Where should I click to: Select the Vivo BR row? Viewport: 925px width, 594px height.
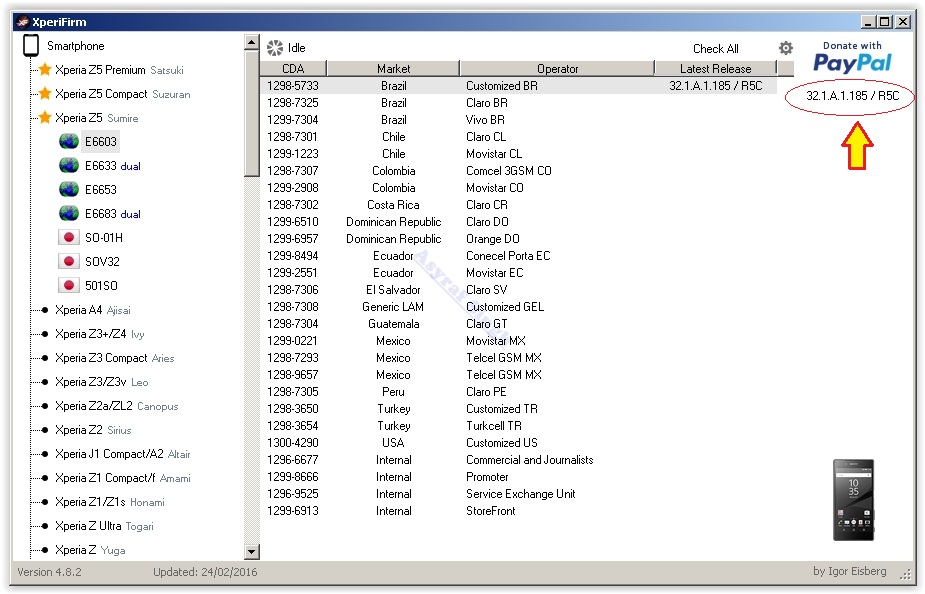tap(519, 120)
